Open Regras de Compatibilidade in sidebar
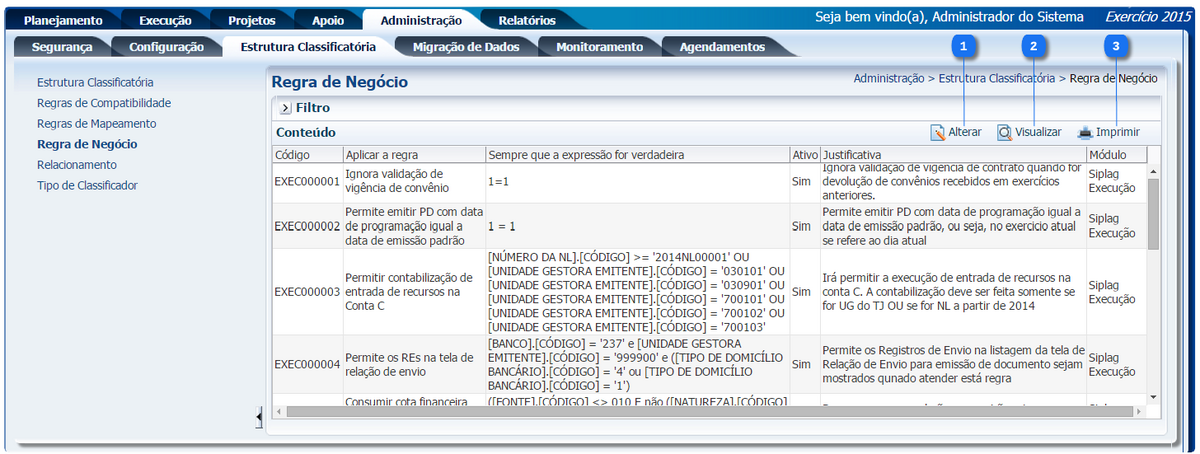1200x454 pixels. [x=104, y=103]
